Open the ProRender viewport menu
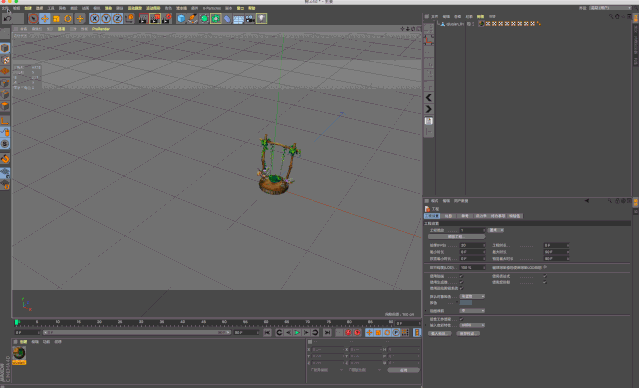The width and height of the screenshot is (639, 388). coord(101,29)
